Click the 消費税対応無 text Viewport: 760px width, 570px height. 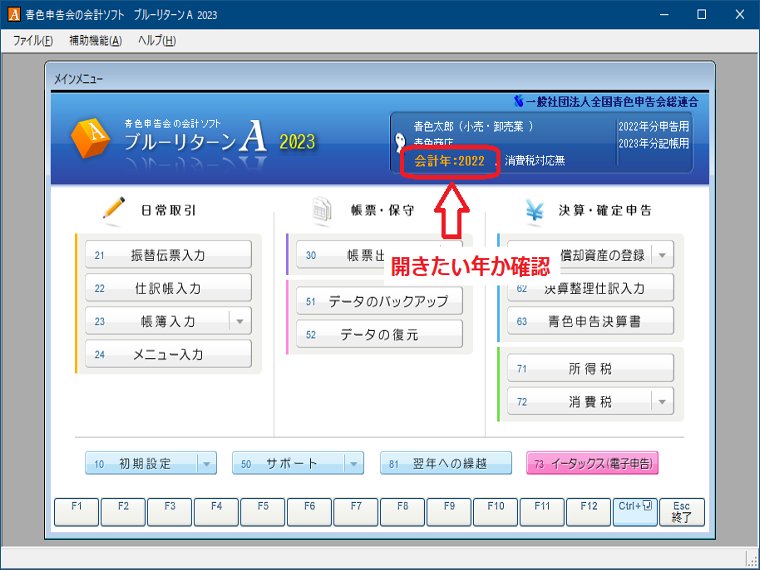(535, 161)
